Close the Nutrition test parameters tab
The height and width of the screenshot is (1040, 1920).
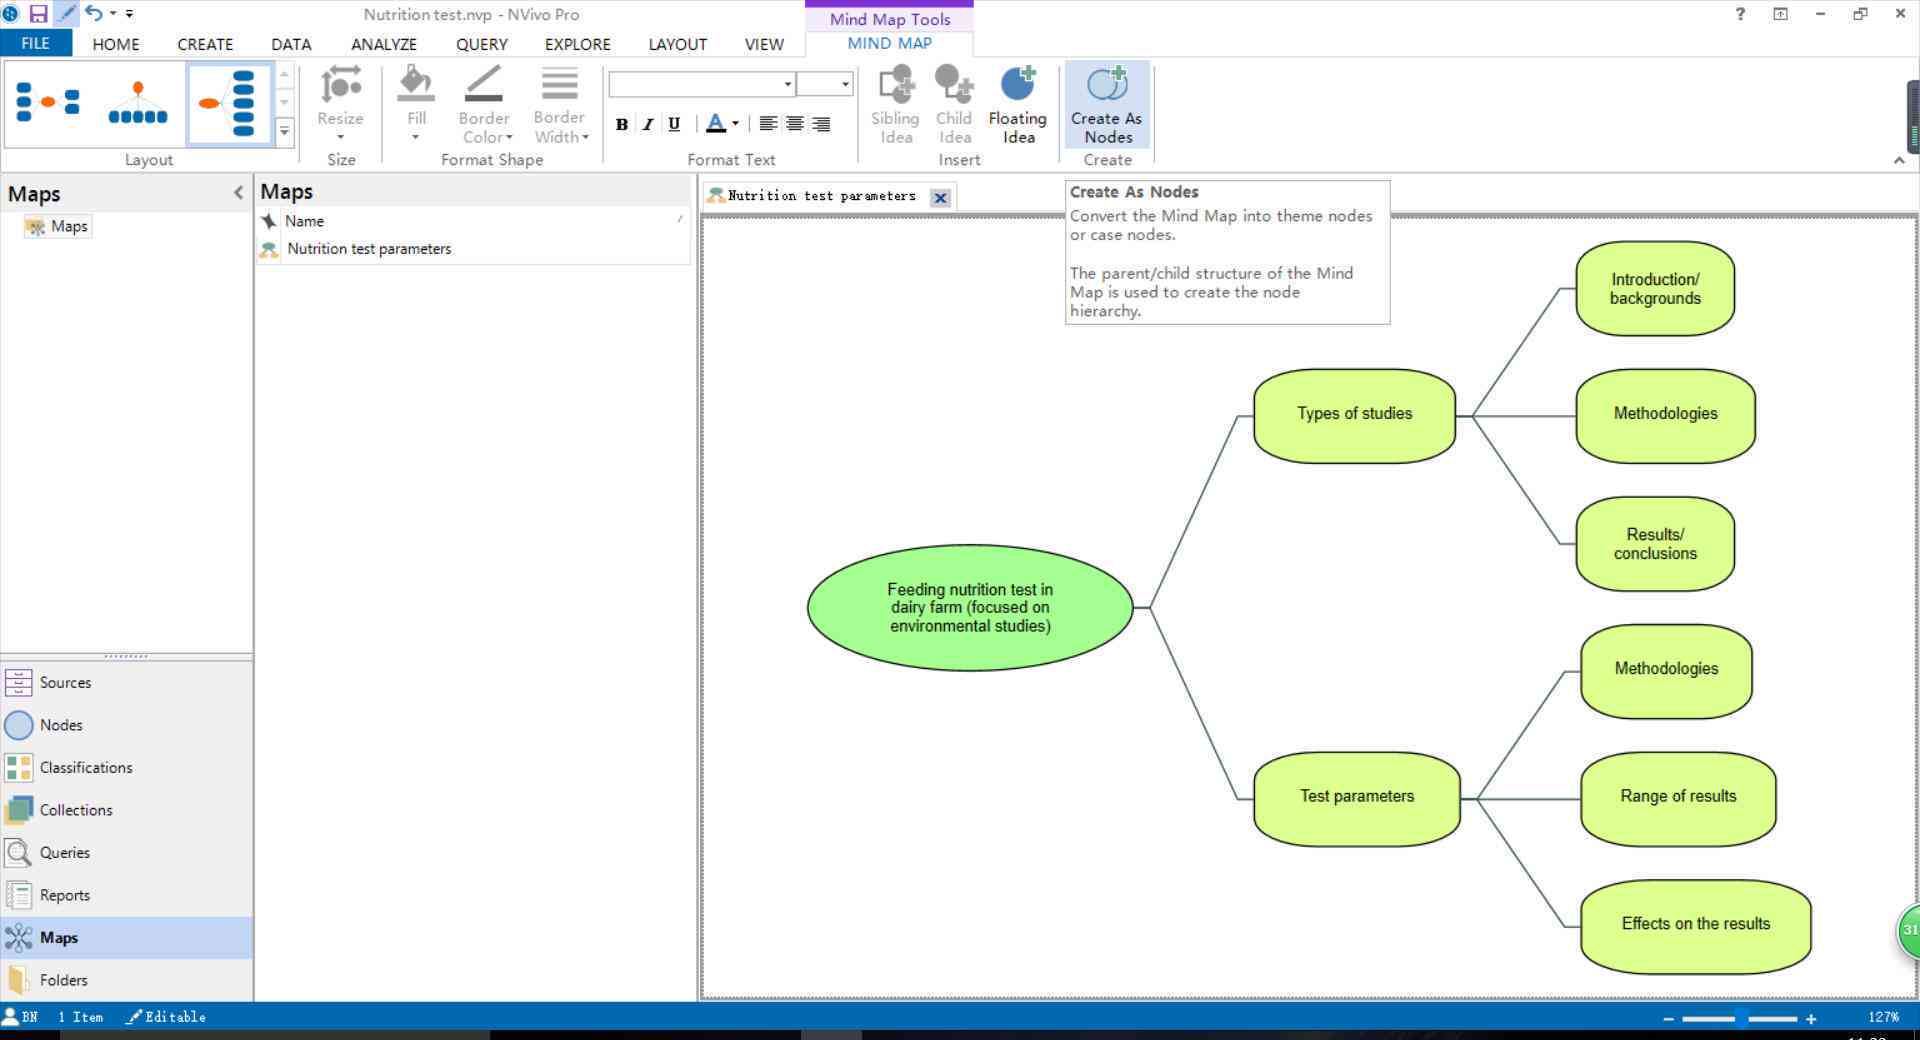[940, 198]
